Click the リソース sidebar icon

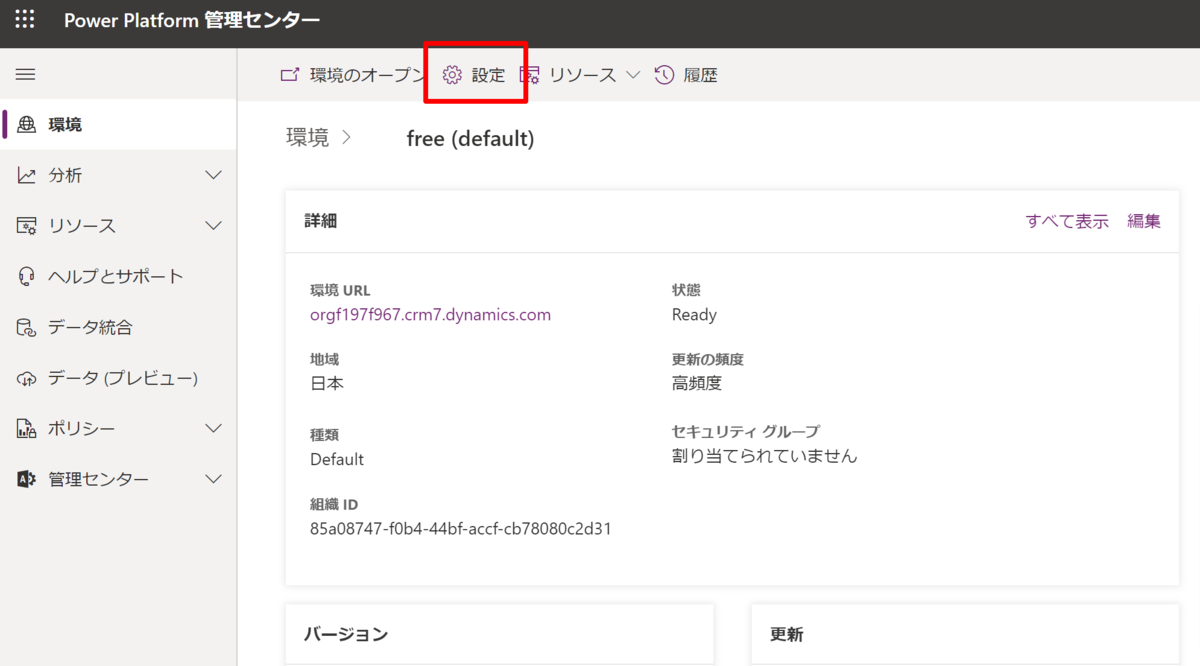tap(27, 226)
